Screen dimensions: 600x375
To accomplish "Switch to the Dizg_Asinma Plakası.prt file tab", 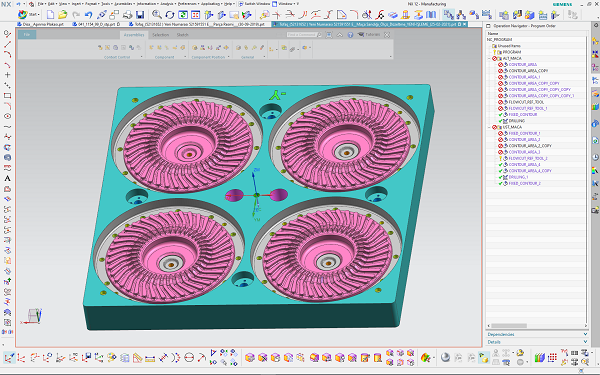I will 43,24.
